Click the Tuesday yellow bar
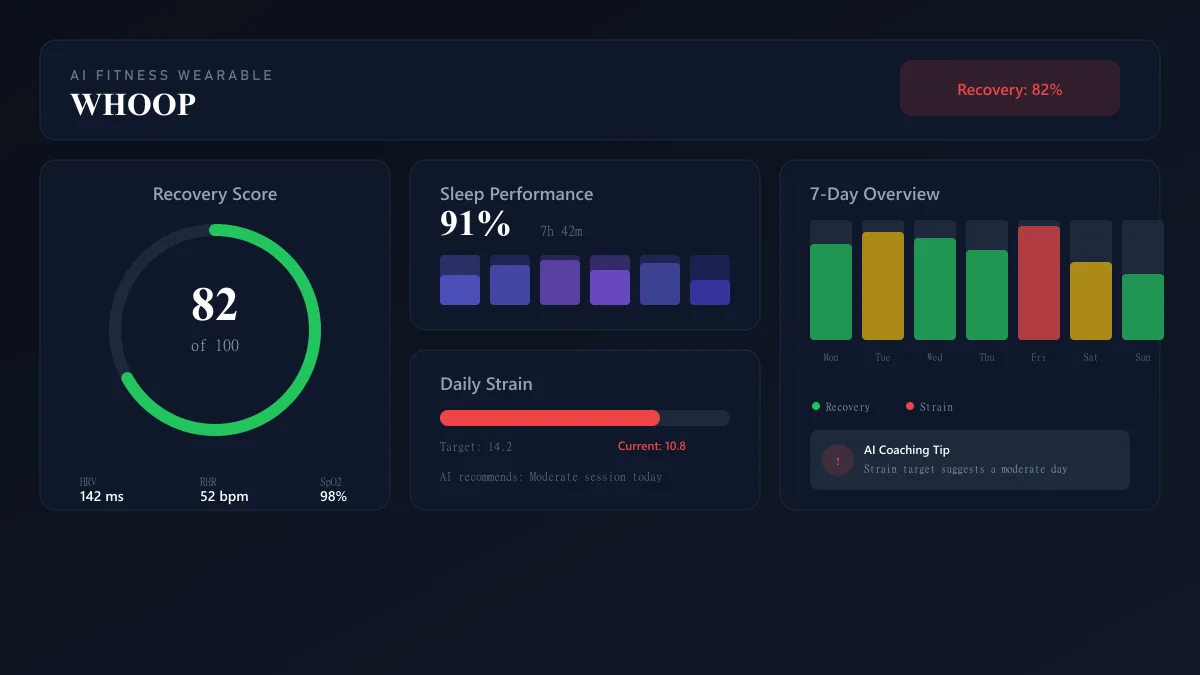Screen dimensions: 1200x675 883,286
